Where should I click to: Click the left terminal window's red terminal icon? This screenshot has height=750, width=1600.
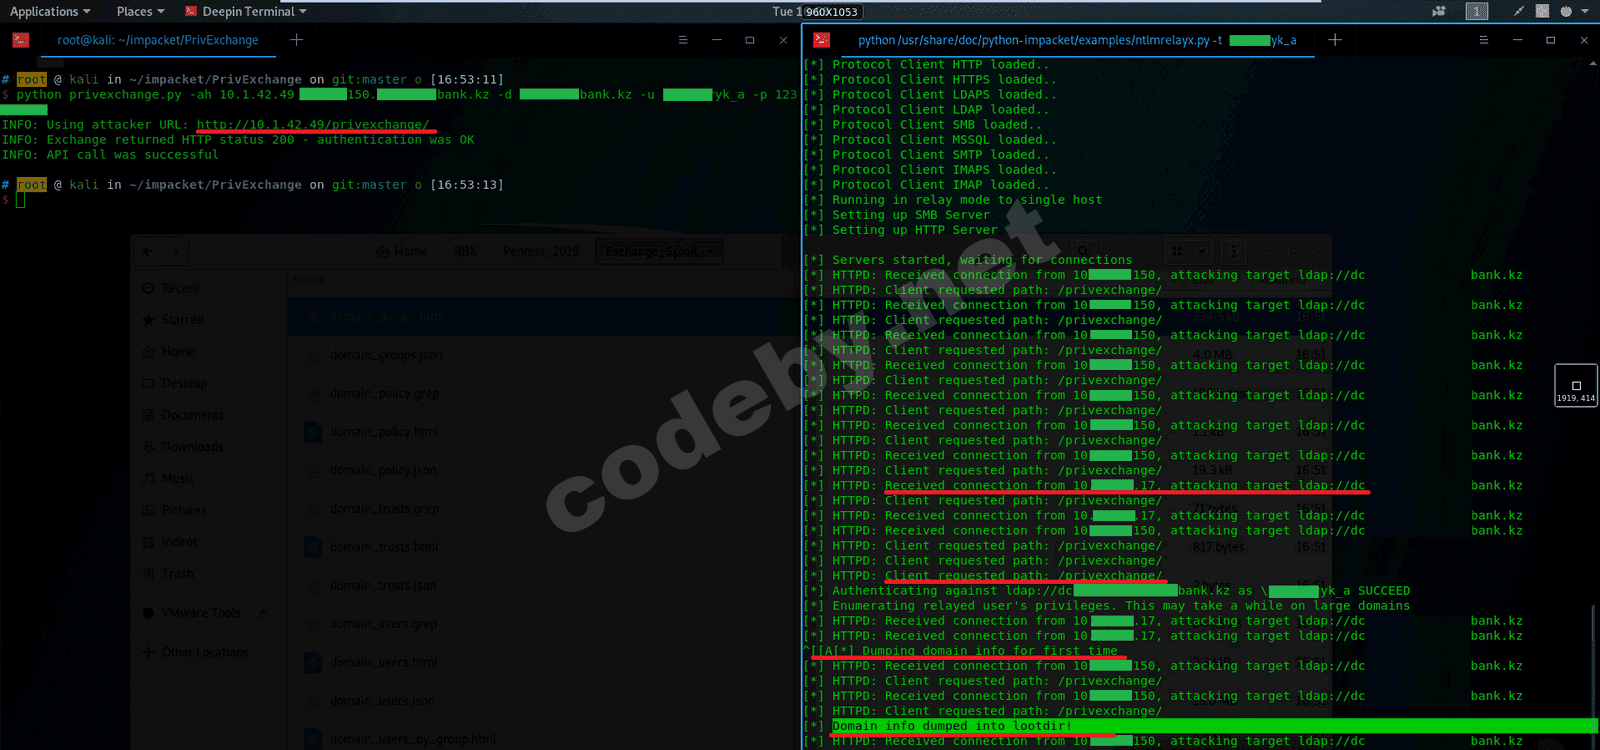(x=20, y=40)
